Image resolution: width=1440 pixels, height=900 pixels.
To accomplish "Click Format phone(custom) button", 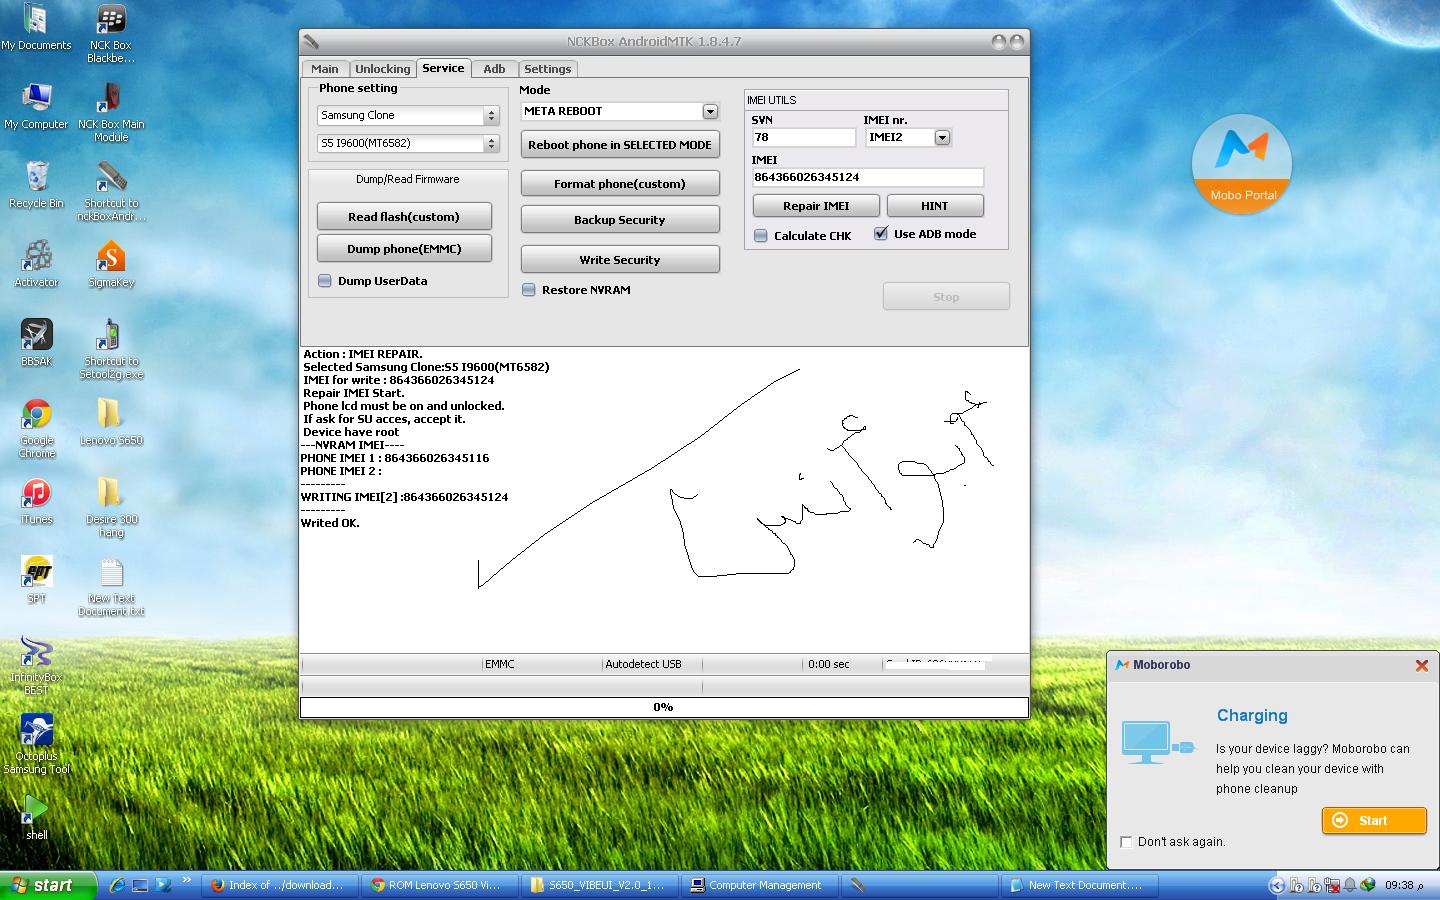I will pos(620,184).
